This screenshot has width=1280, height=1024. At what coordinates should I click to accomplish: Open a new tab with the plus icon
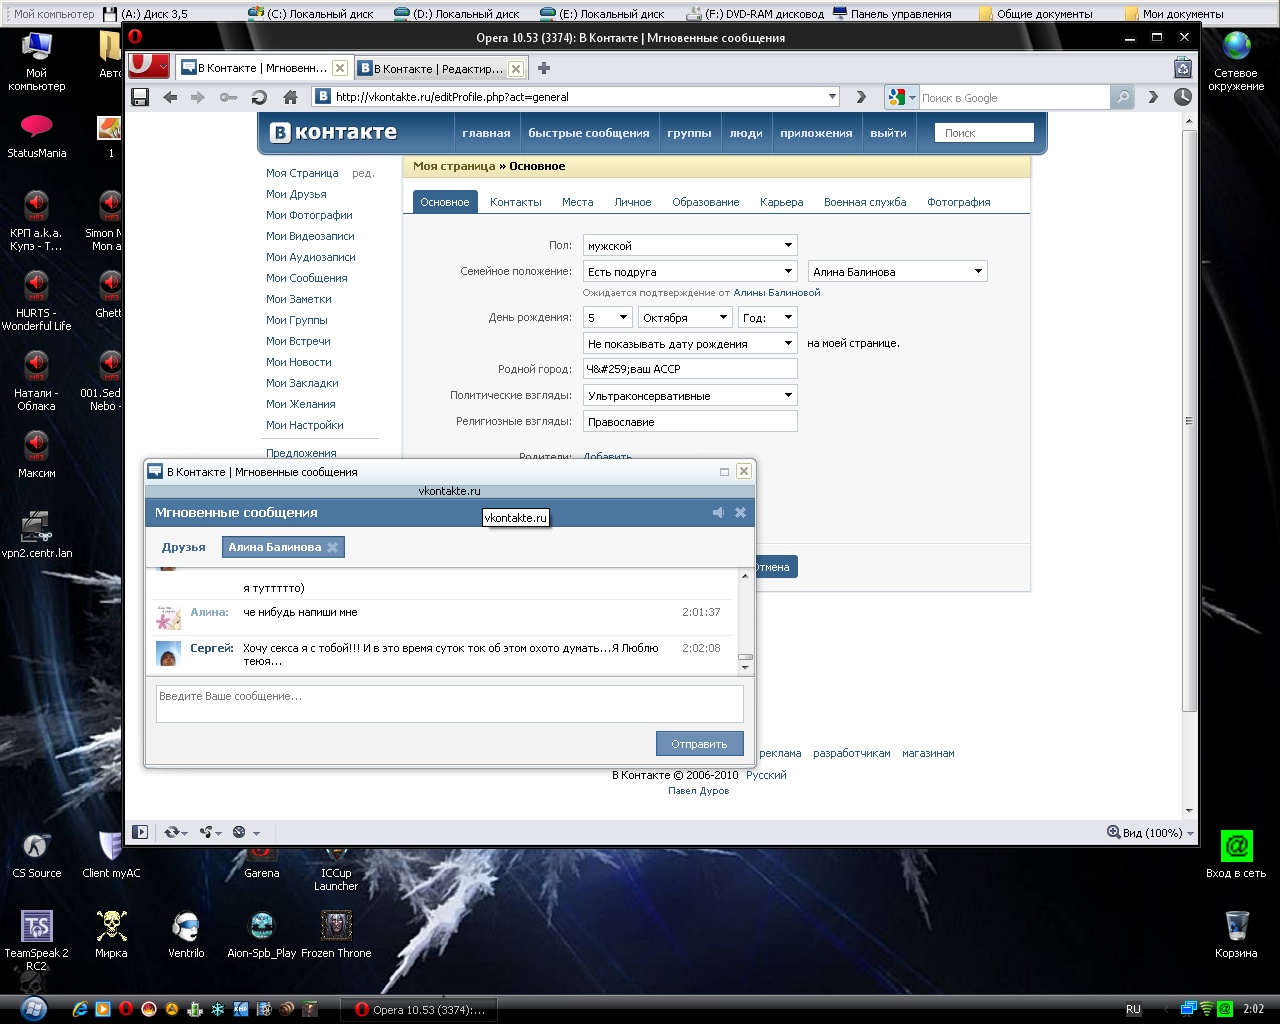tap(544, 68)
